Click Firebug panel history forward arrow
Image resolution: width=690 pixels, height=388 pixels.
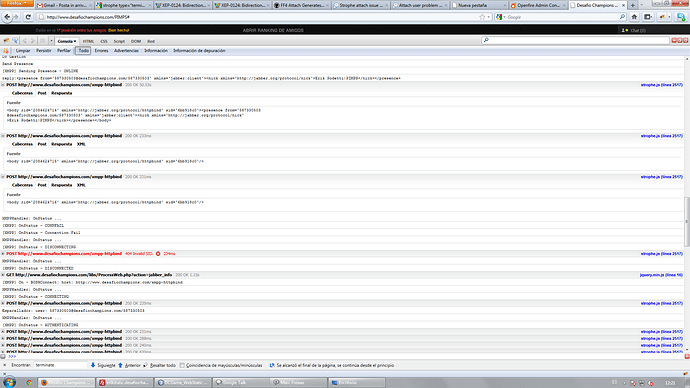(x=33, y=41)
